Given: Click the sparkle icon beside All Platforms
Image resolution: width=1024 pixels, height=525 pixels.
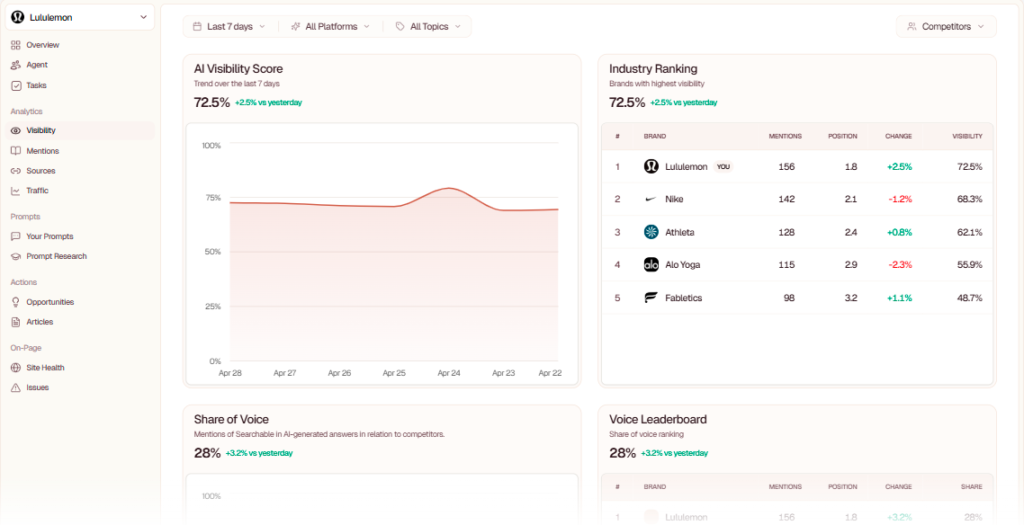Looking at the screenshot, I should tap(295, 27).
